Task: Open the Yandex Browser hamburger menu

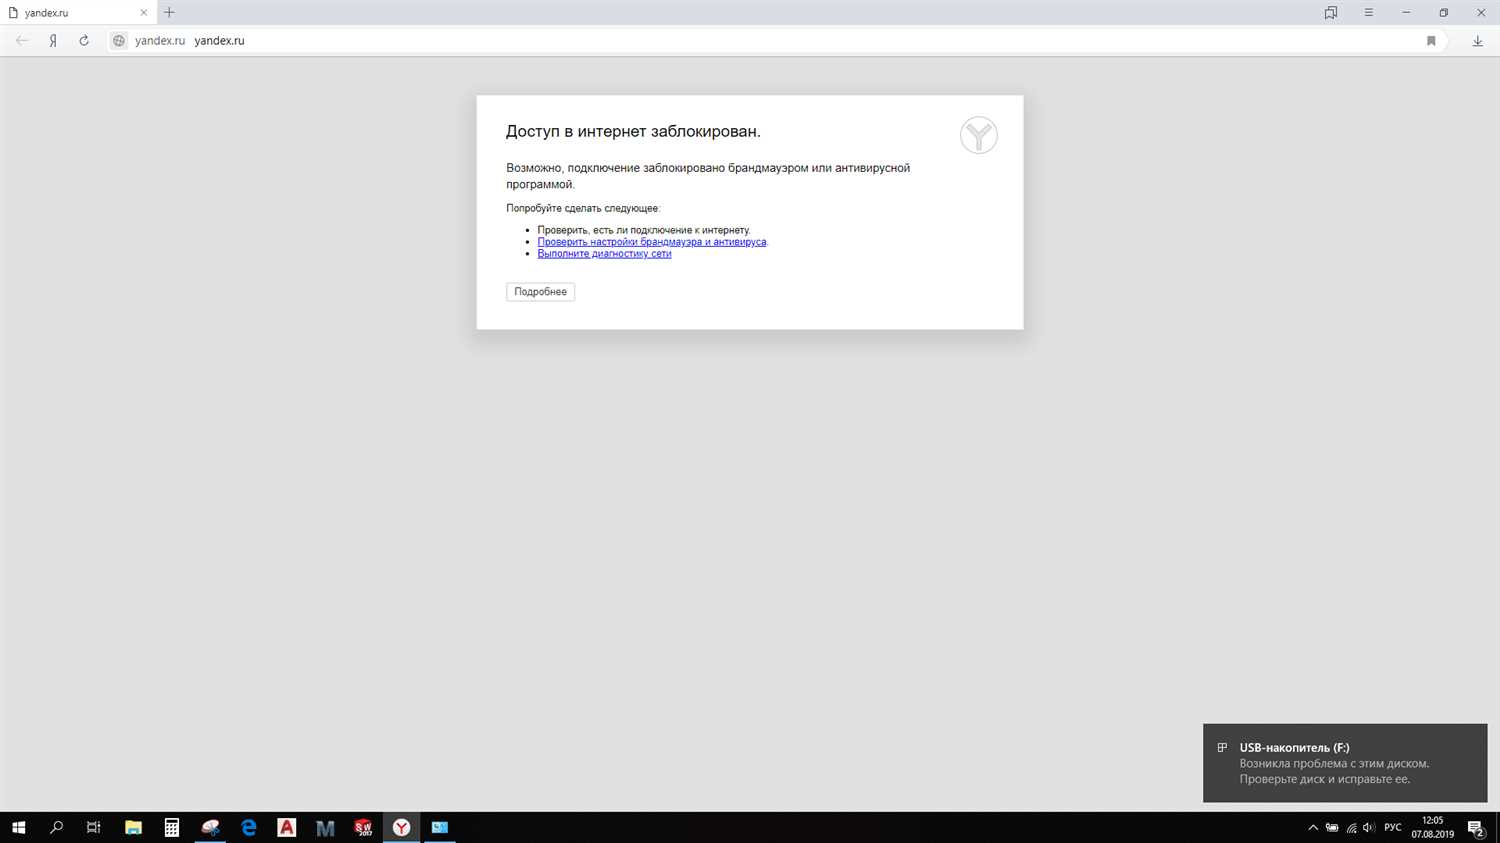Action: 1368,13
